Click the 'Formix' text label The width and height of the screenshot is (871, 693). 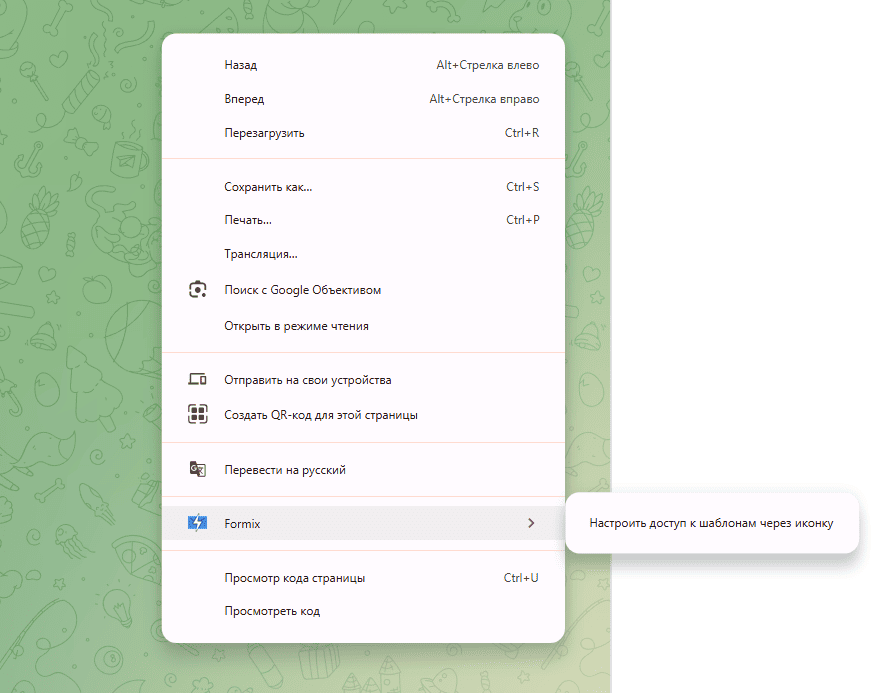point(243,524)
